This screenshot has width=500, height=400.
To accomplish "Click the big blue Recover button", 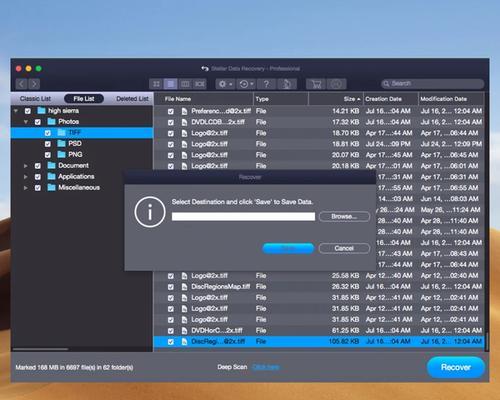I will [456, 367].
